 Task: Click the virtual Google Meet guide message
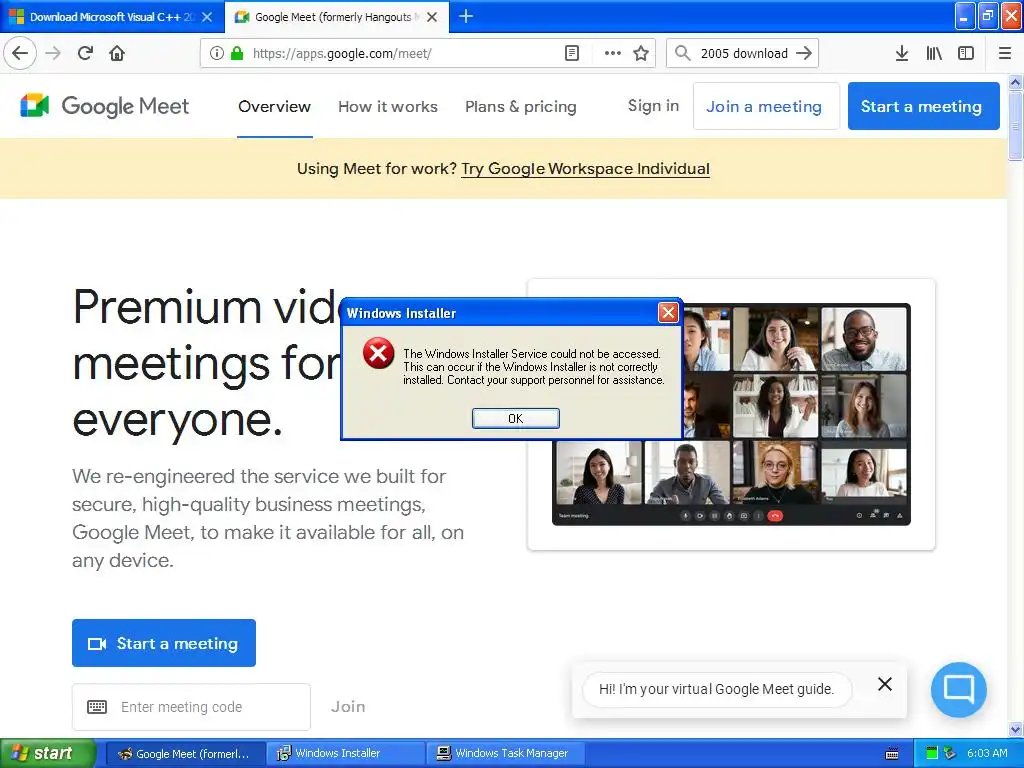point(716,689)
